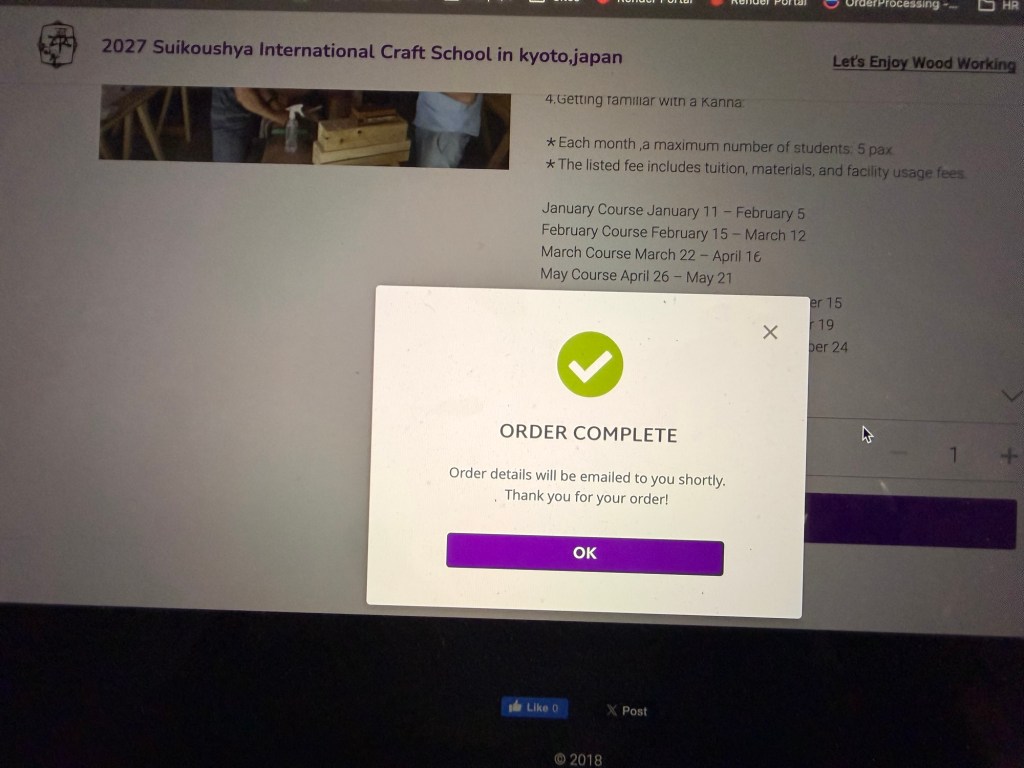Screen dimensions: 1024x768
Task: Expand the course selection dropdown chevron
Action: [x=1011, y=396]
